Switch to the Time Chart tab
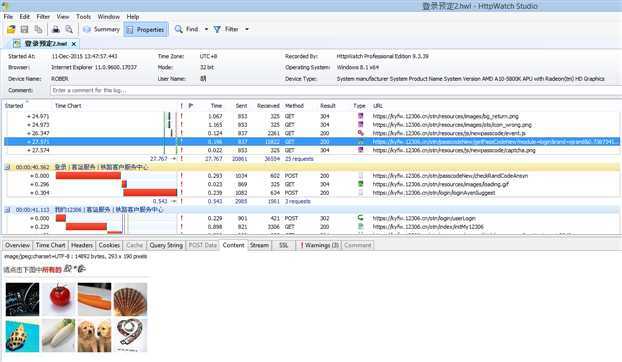This screenshot has height=362, width=622. click(50, 245)
